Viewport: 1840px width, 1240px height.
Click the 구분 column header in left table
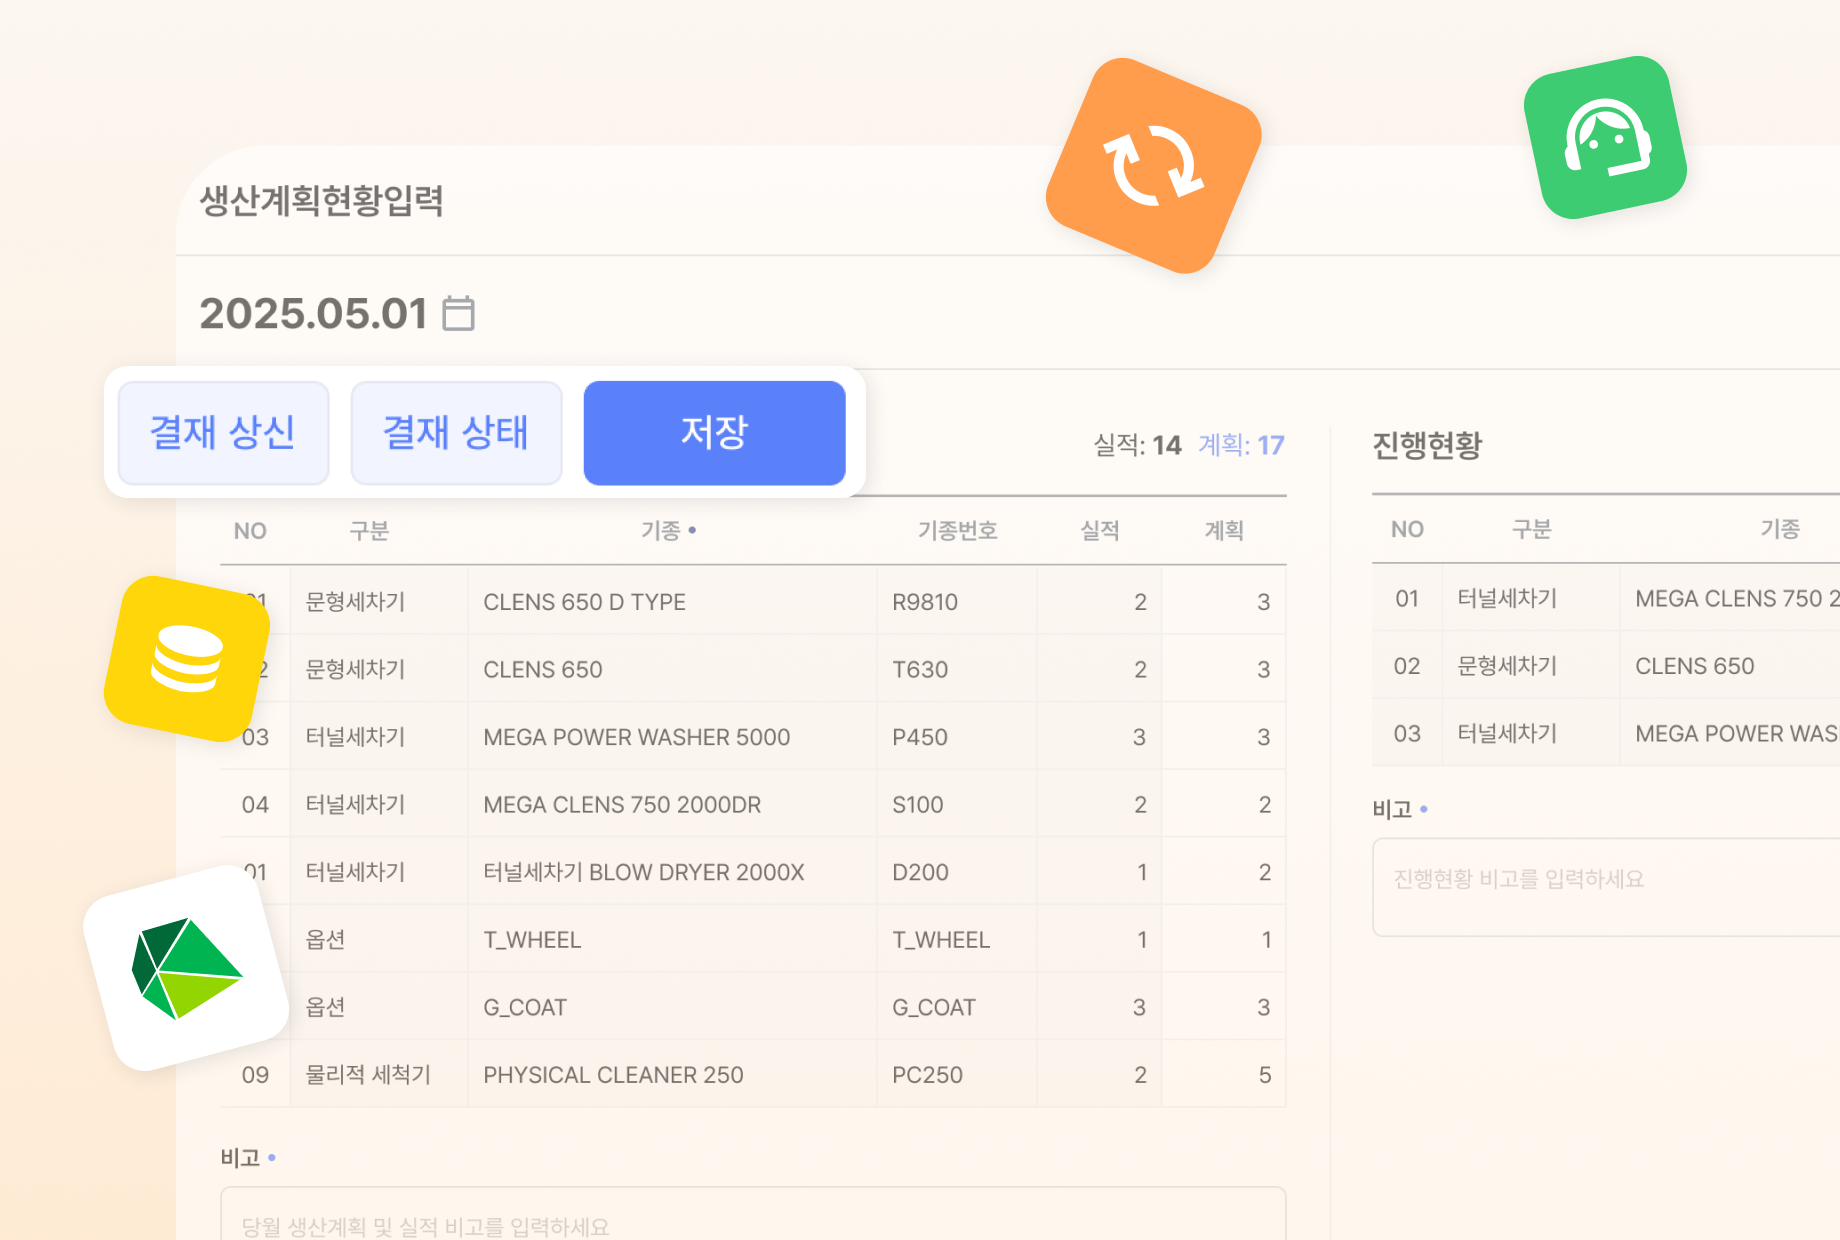point(369,530)
